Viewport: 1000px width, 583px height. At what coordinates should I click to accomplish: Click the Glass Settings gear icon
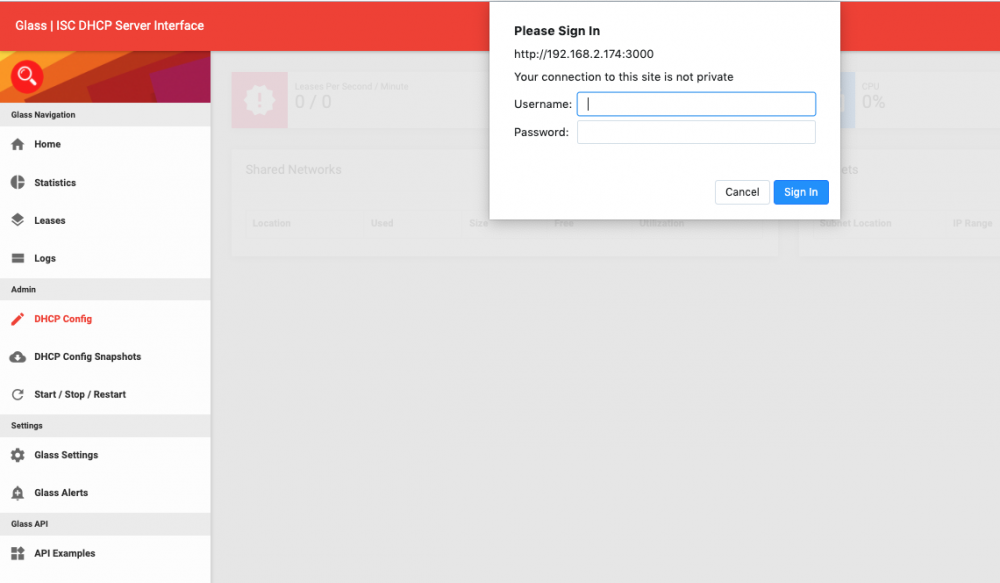point(18,455)
